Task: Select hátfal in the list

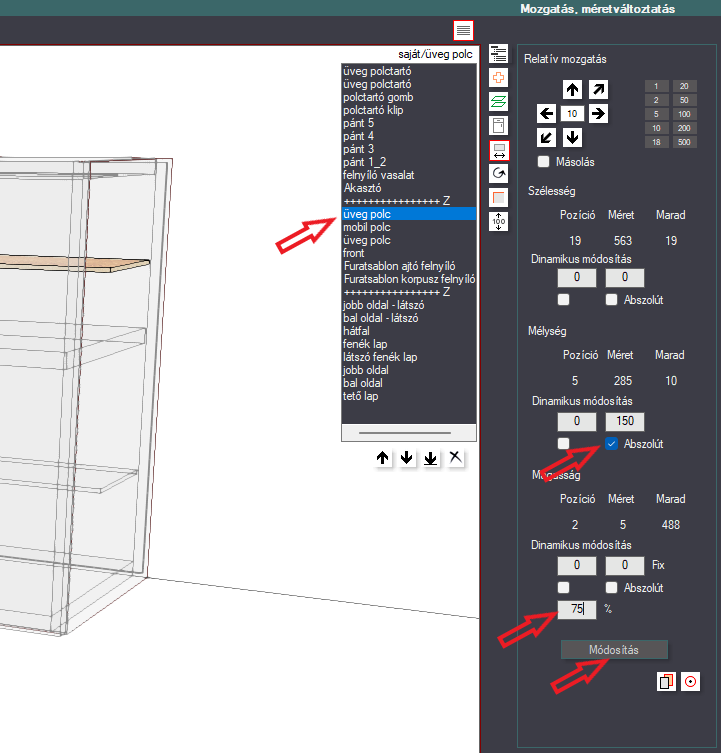Action: tap(409, 331)
